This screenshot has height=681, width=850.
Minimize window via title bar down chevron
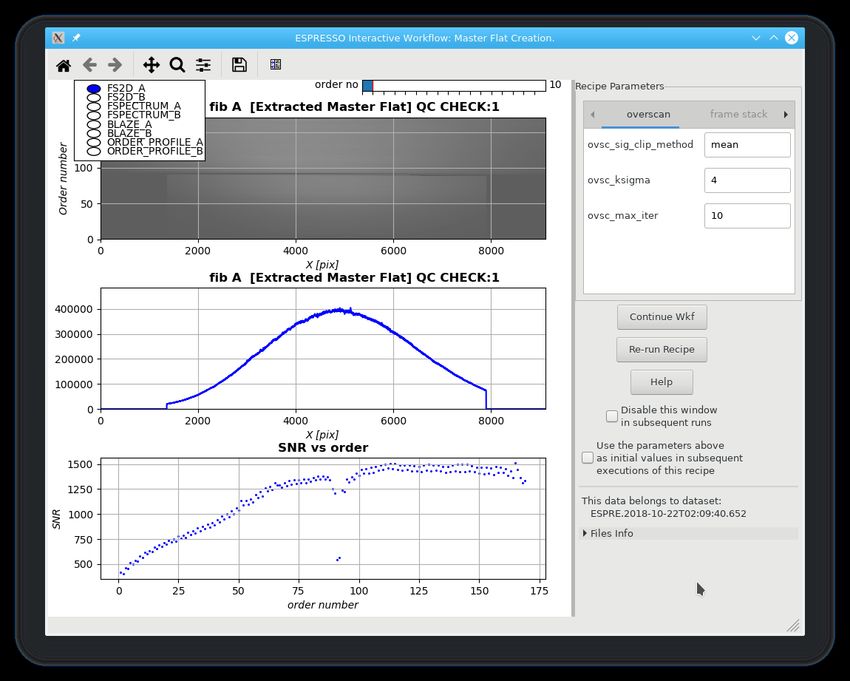(x=756, y=38)
